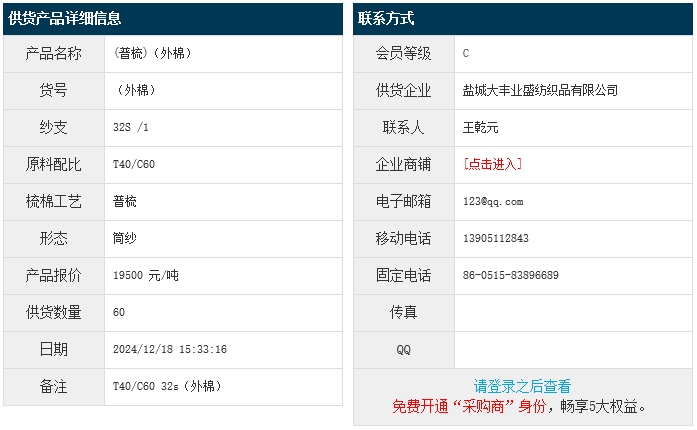Click the raw material ratio T40/C60
The image size is (697, 430).
point(134,164)
